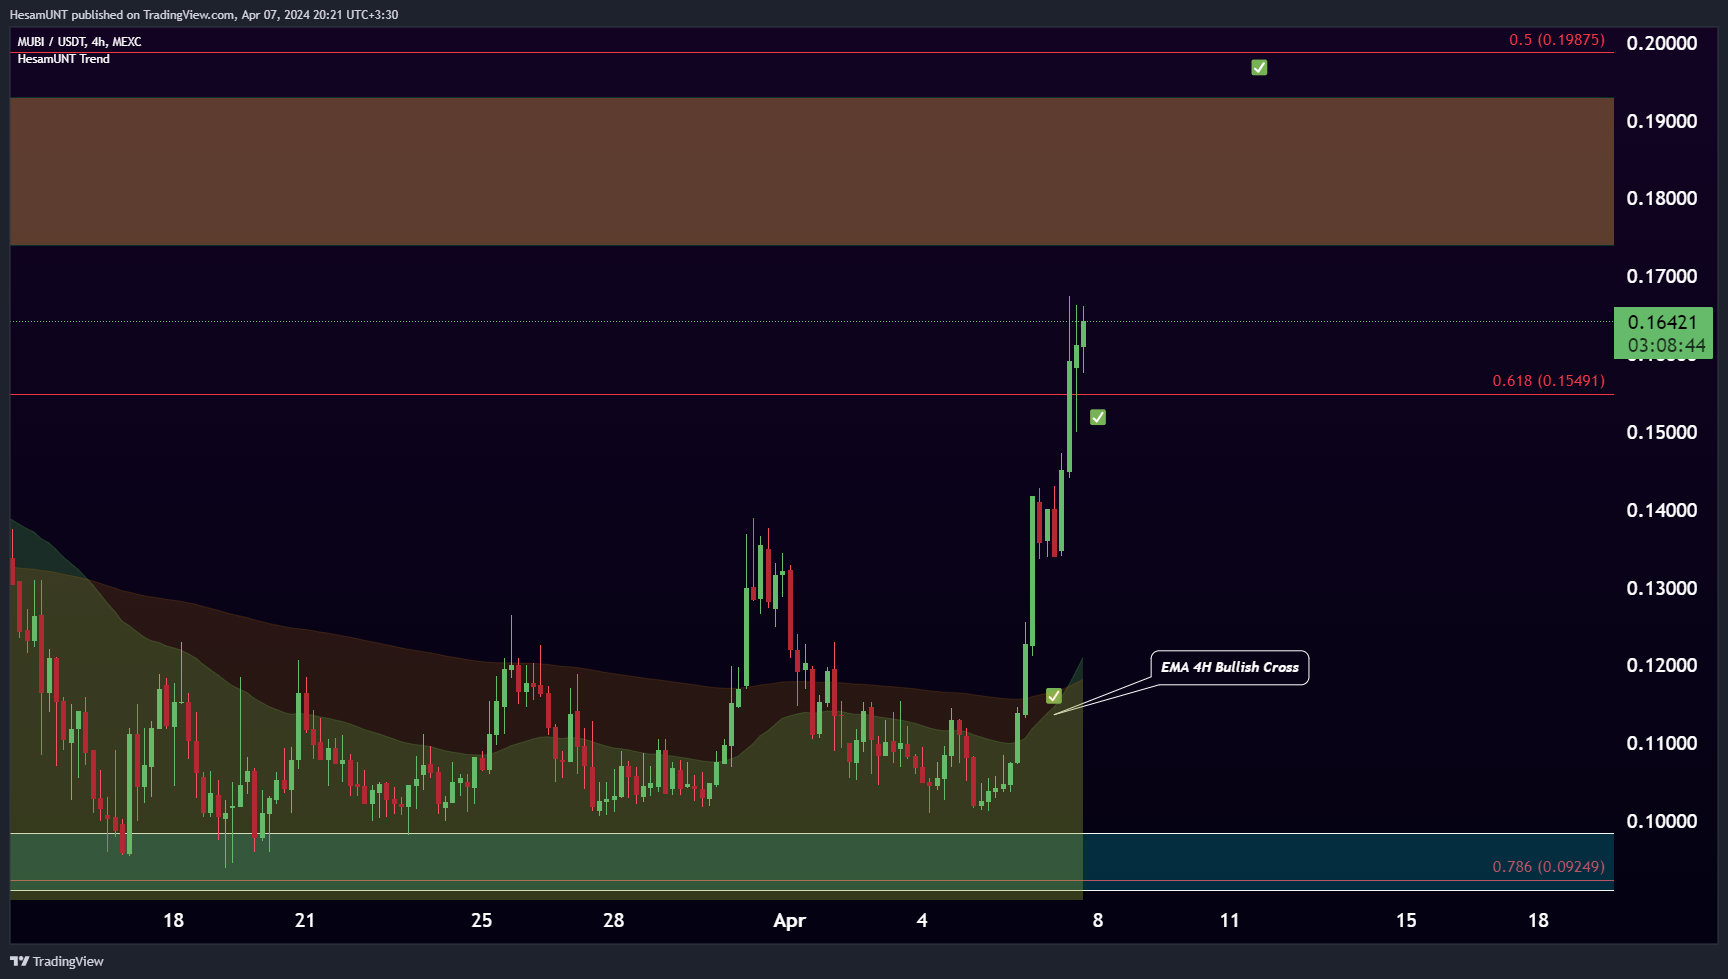1728x979 pixels.
Task: Click the HesamUNT Trend indicator label
Action: click(63, 59)
